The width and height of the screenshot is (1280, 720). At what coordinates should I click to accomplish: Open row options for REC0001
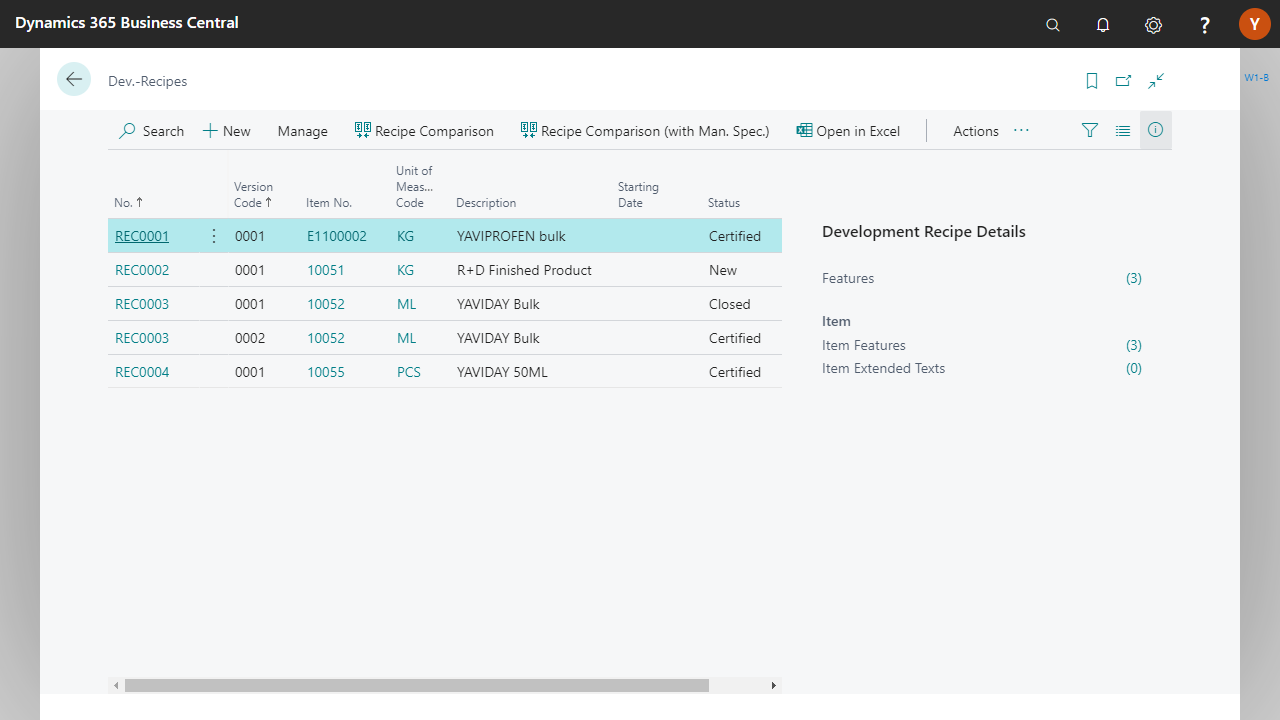click(213, 236)
